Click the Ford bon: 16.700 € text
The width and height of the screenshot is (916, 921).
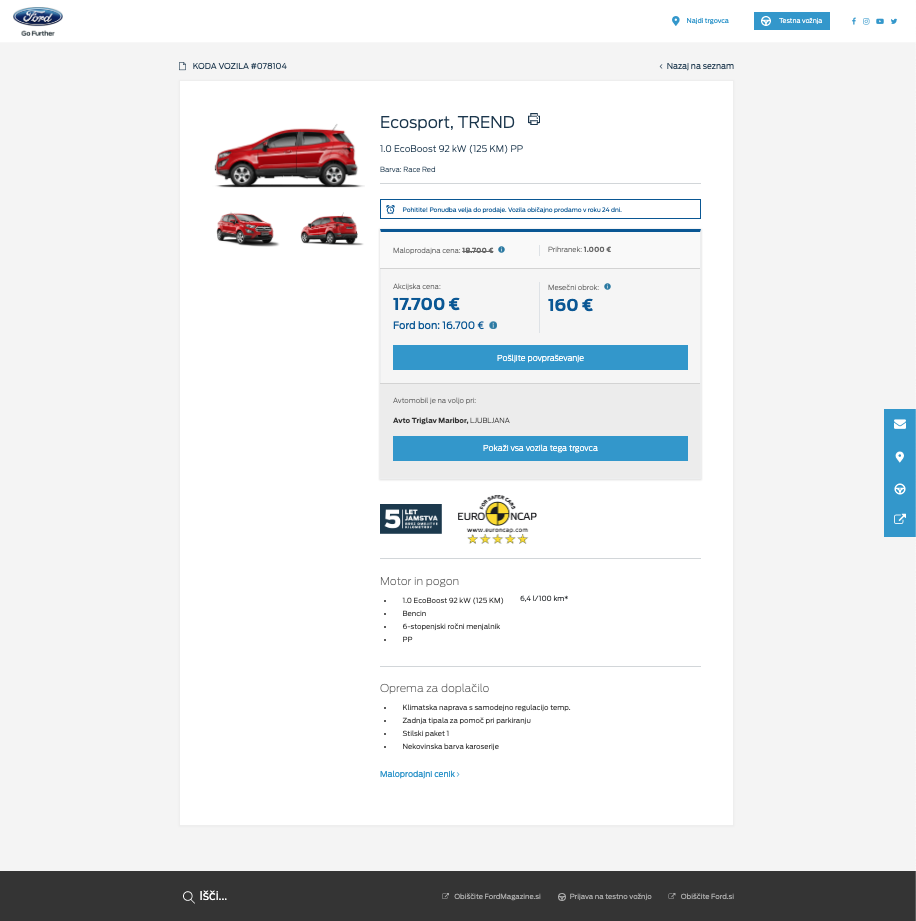click(x=438, y=325)
